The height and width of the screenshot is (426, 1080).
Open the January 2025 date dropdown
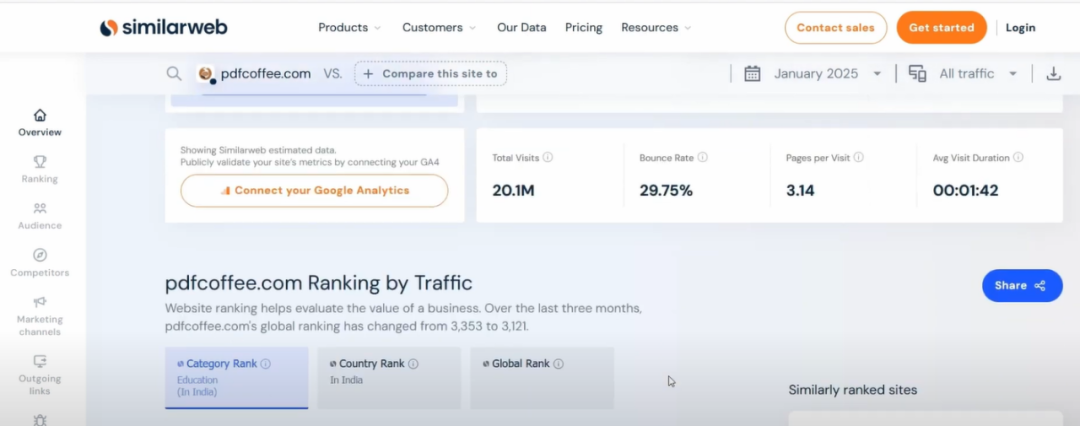813,73
